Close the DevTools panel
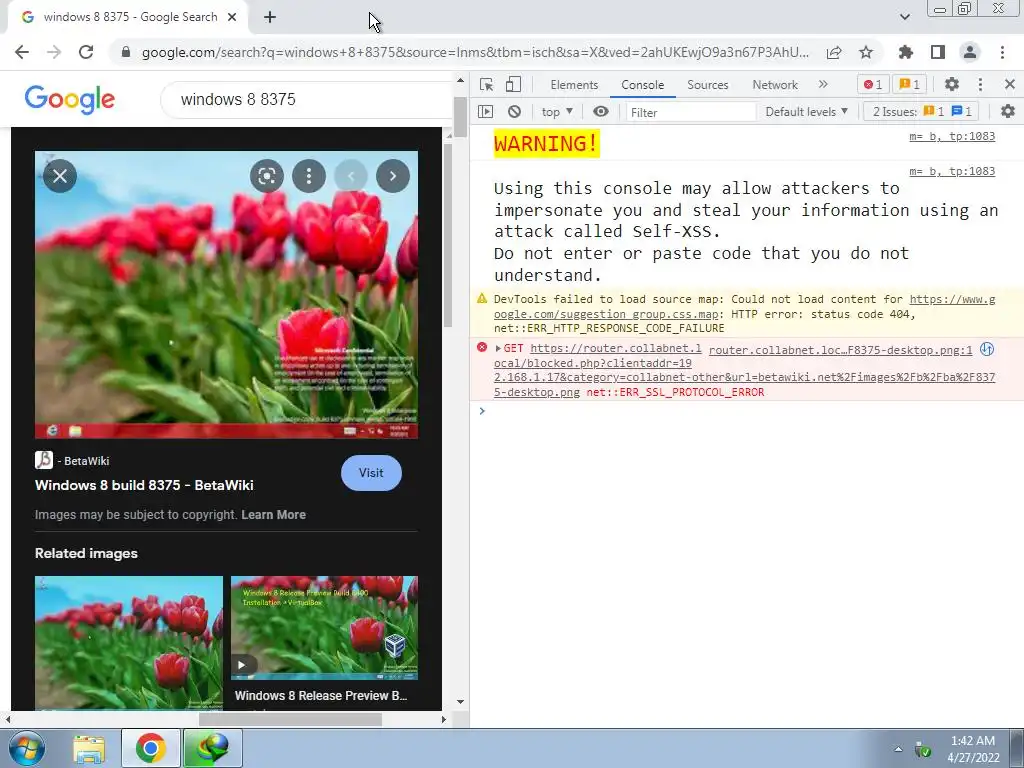This screenshot has height=768, width=1024. [1010, 84]
